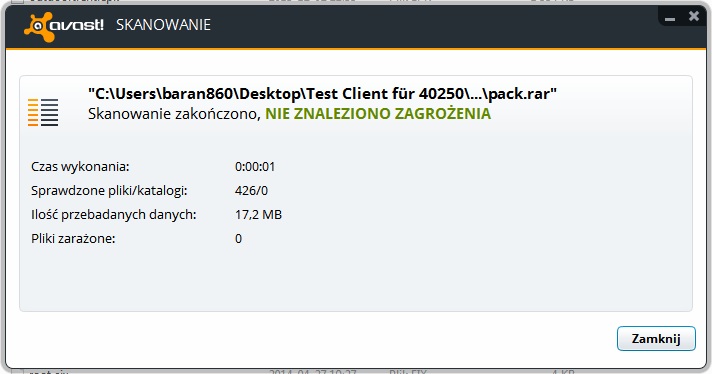Click the execution time value 0:00:01

click(255, 167)
